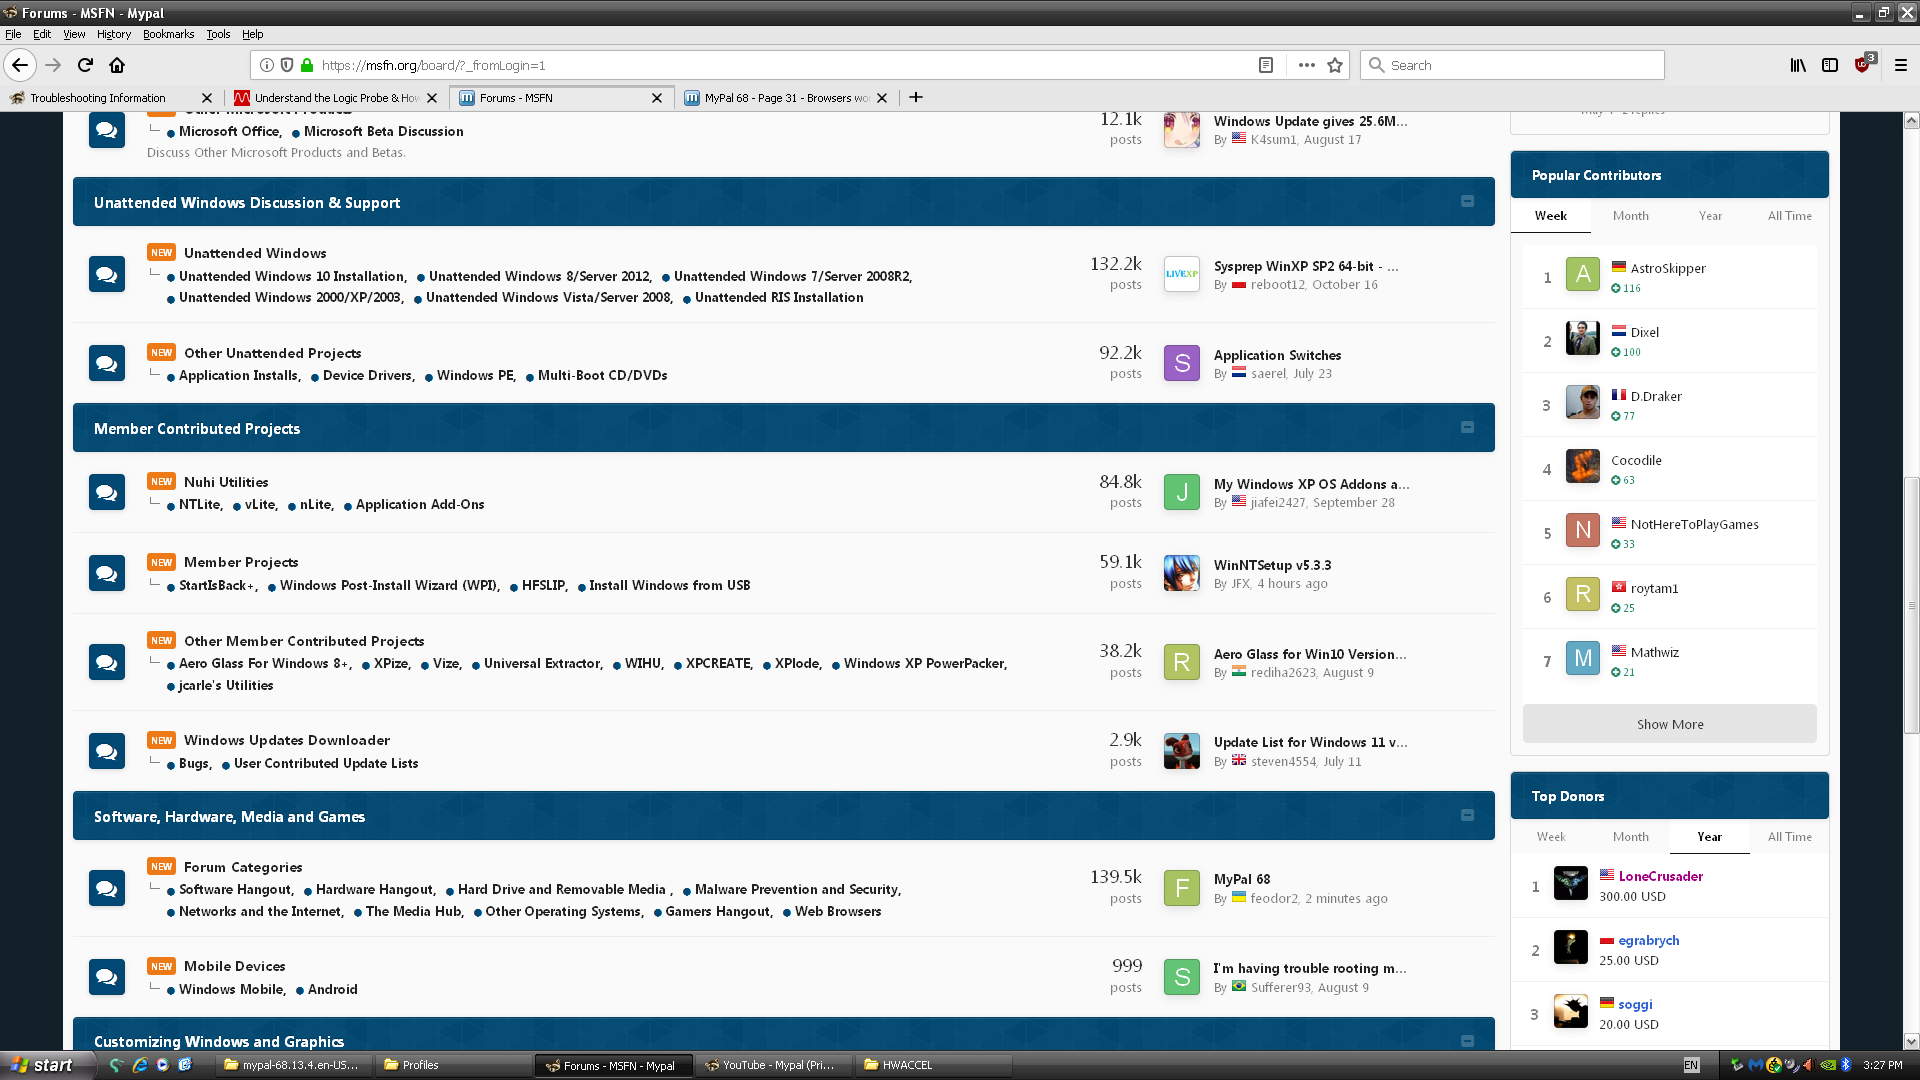
Task: Open the reader view icon in address bar
Action: point(1266,65)
